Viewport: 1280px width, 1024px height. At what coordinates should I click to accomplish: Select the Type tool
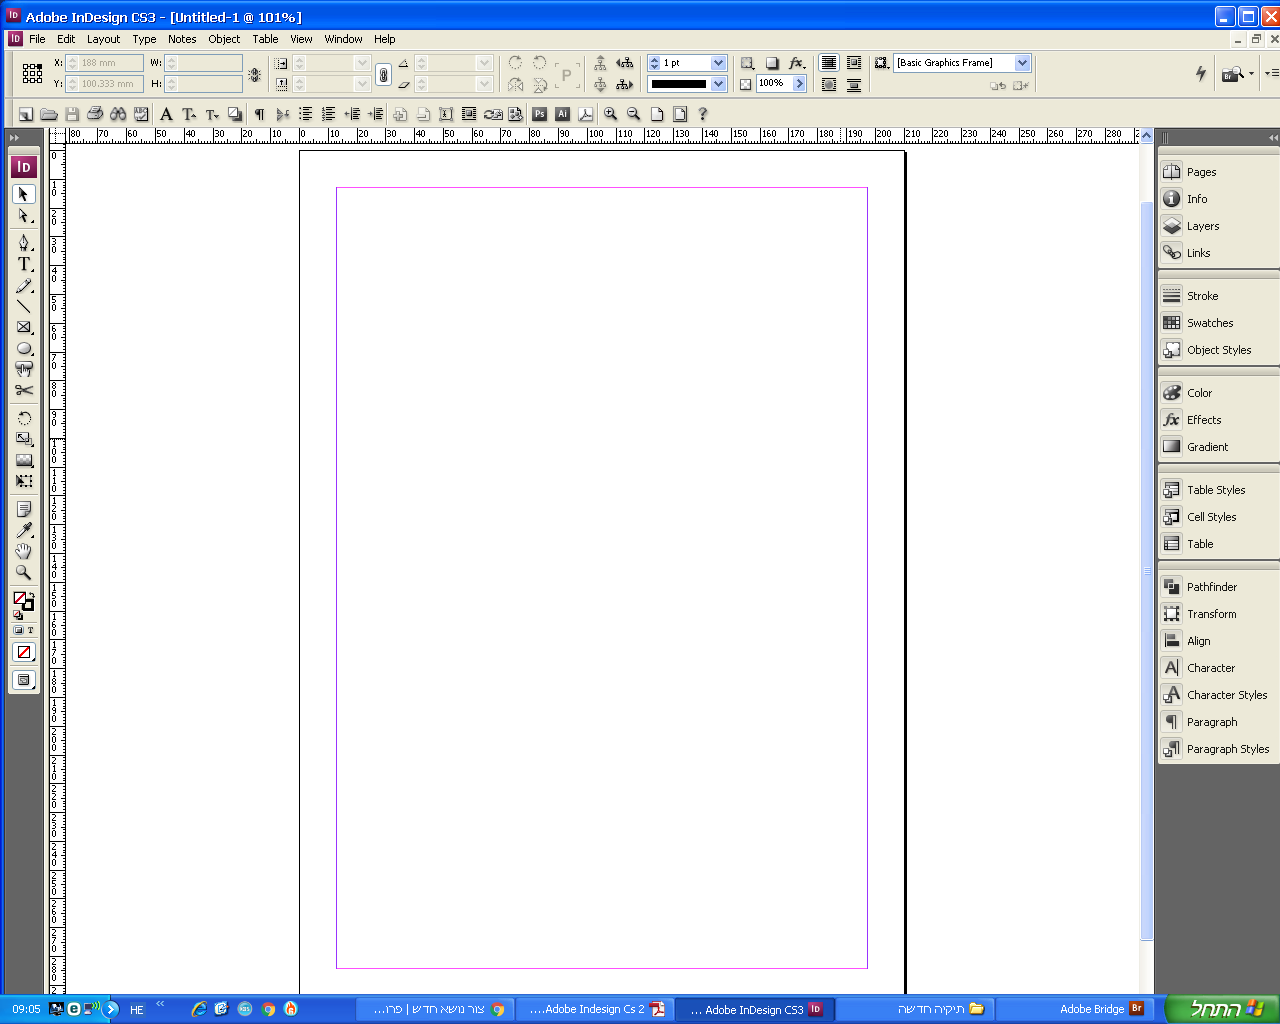pos(24,264)
